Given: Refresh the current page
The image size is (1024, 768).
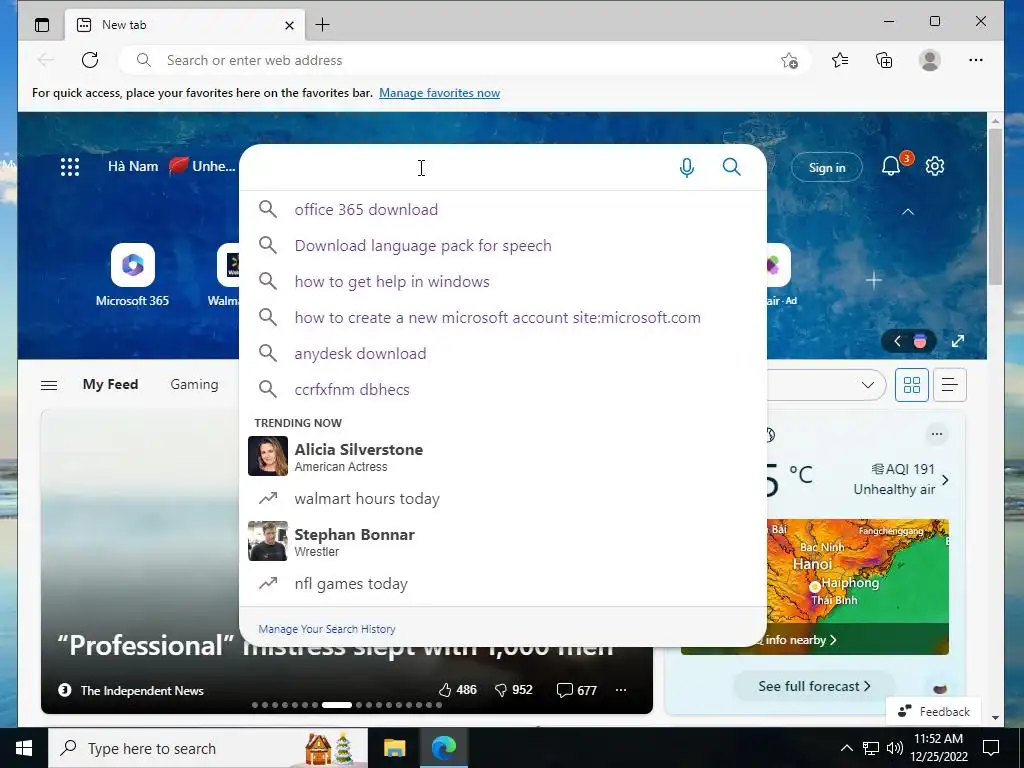Looking at the screenshot, I should pyautogui.click(x=90, y=60).
